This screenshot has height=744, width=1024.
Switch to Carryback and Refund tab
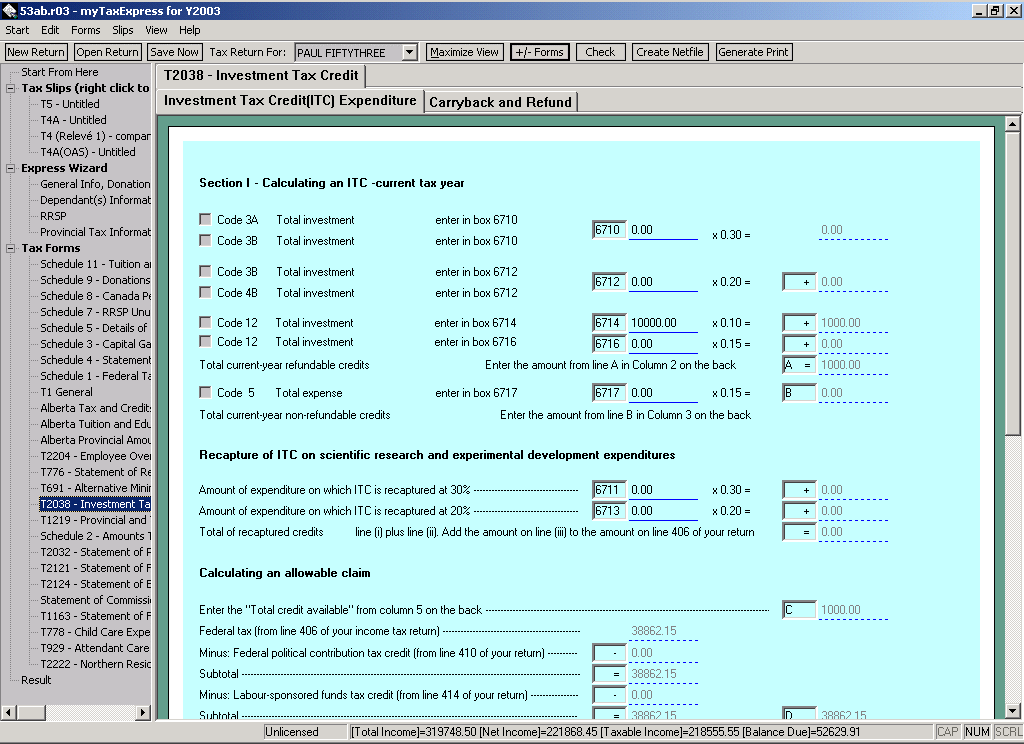[x=500, y=102]
